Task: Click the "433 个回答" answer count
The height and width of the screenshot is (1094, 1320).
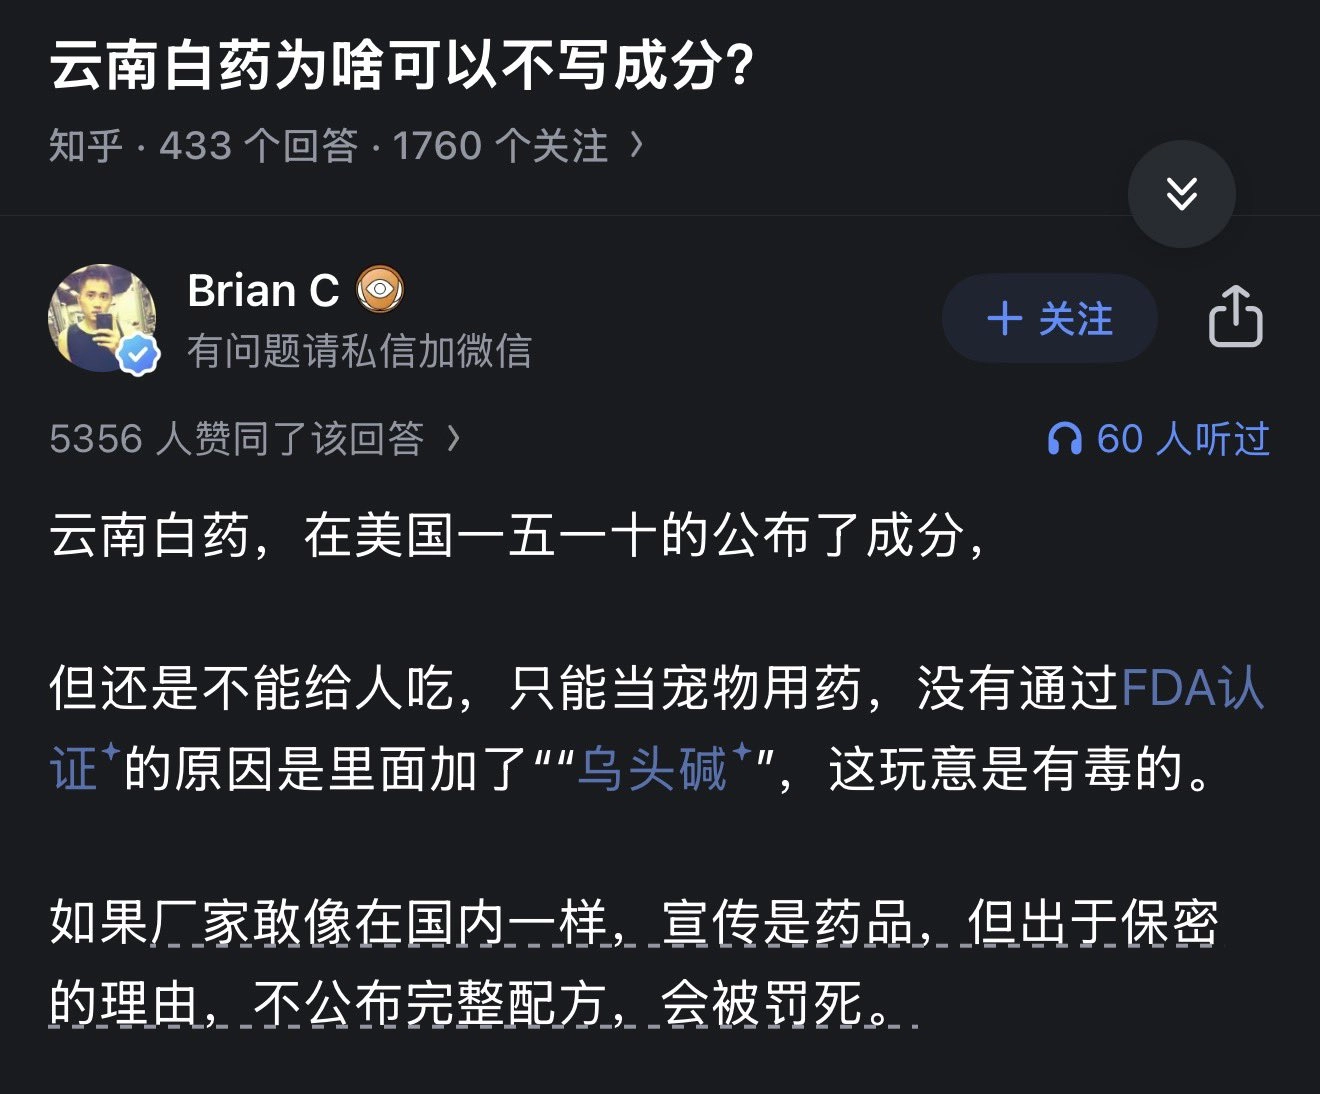Action: point(258,146)
